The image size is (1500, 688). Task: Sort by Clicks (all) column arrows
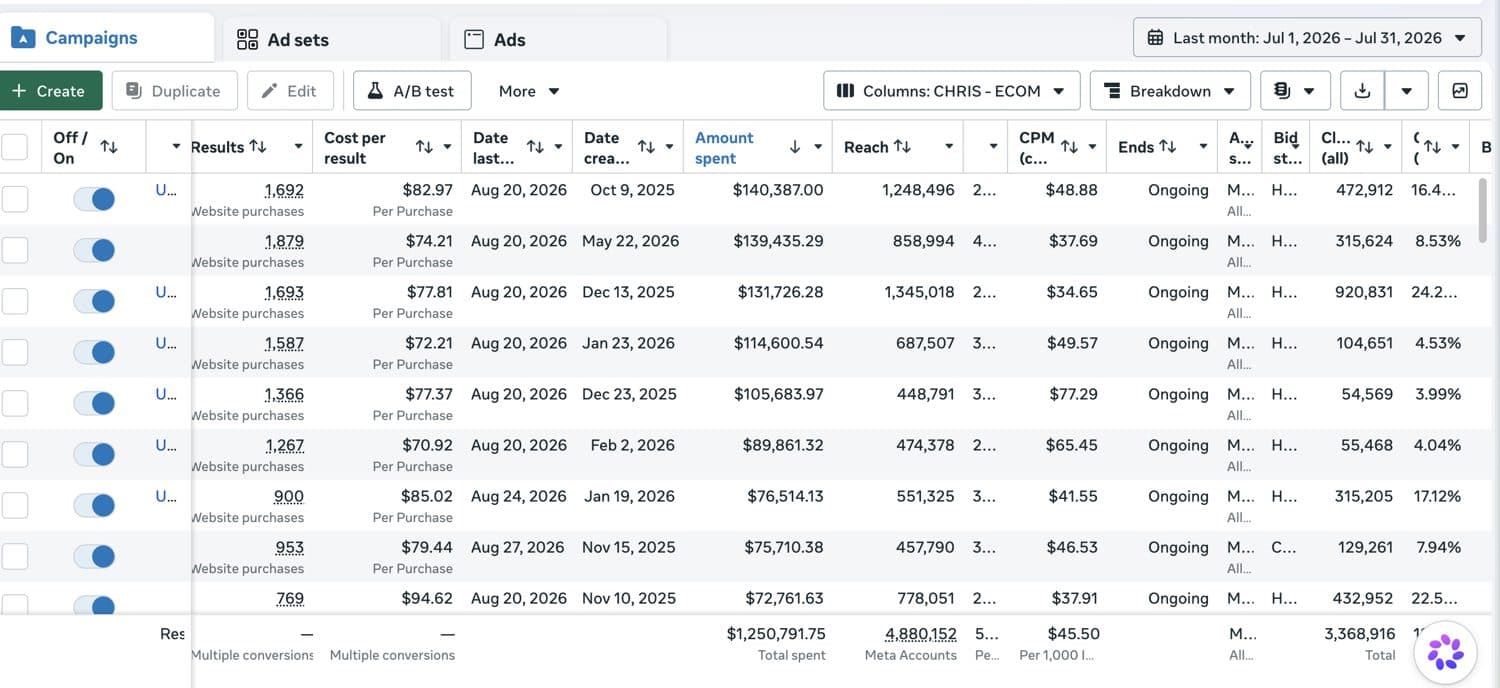[x=1364, y=147]
